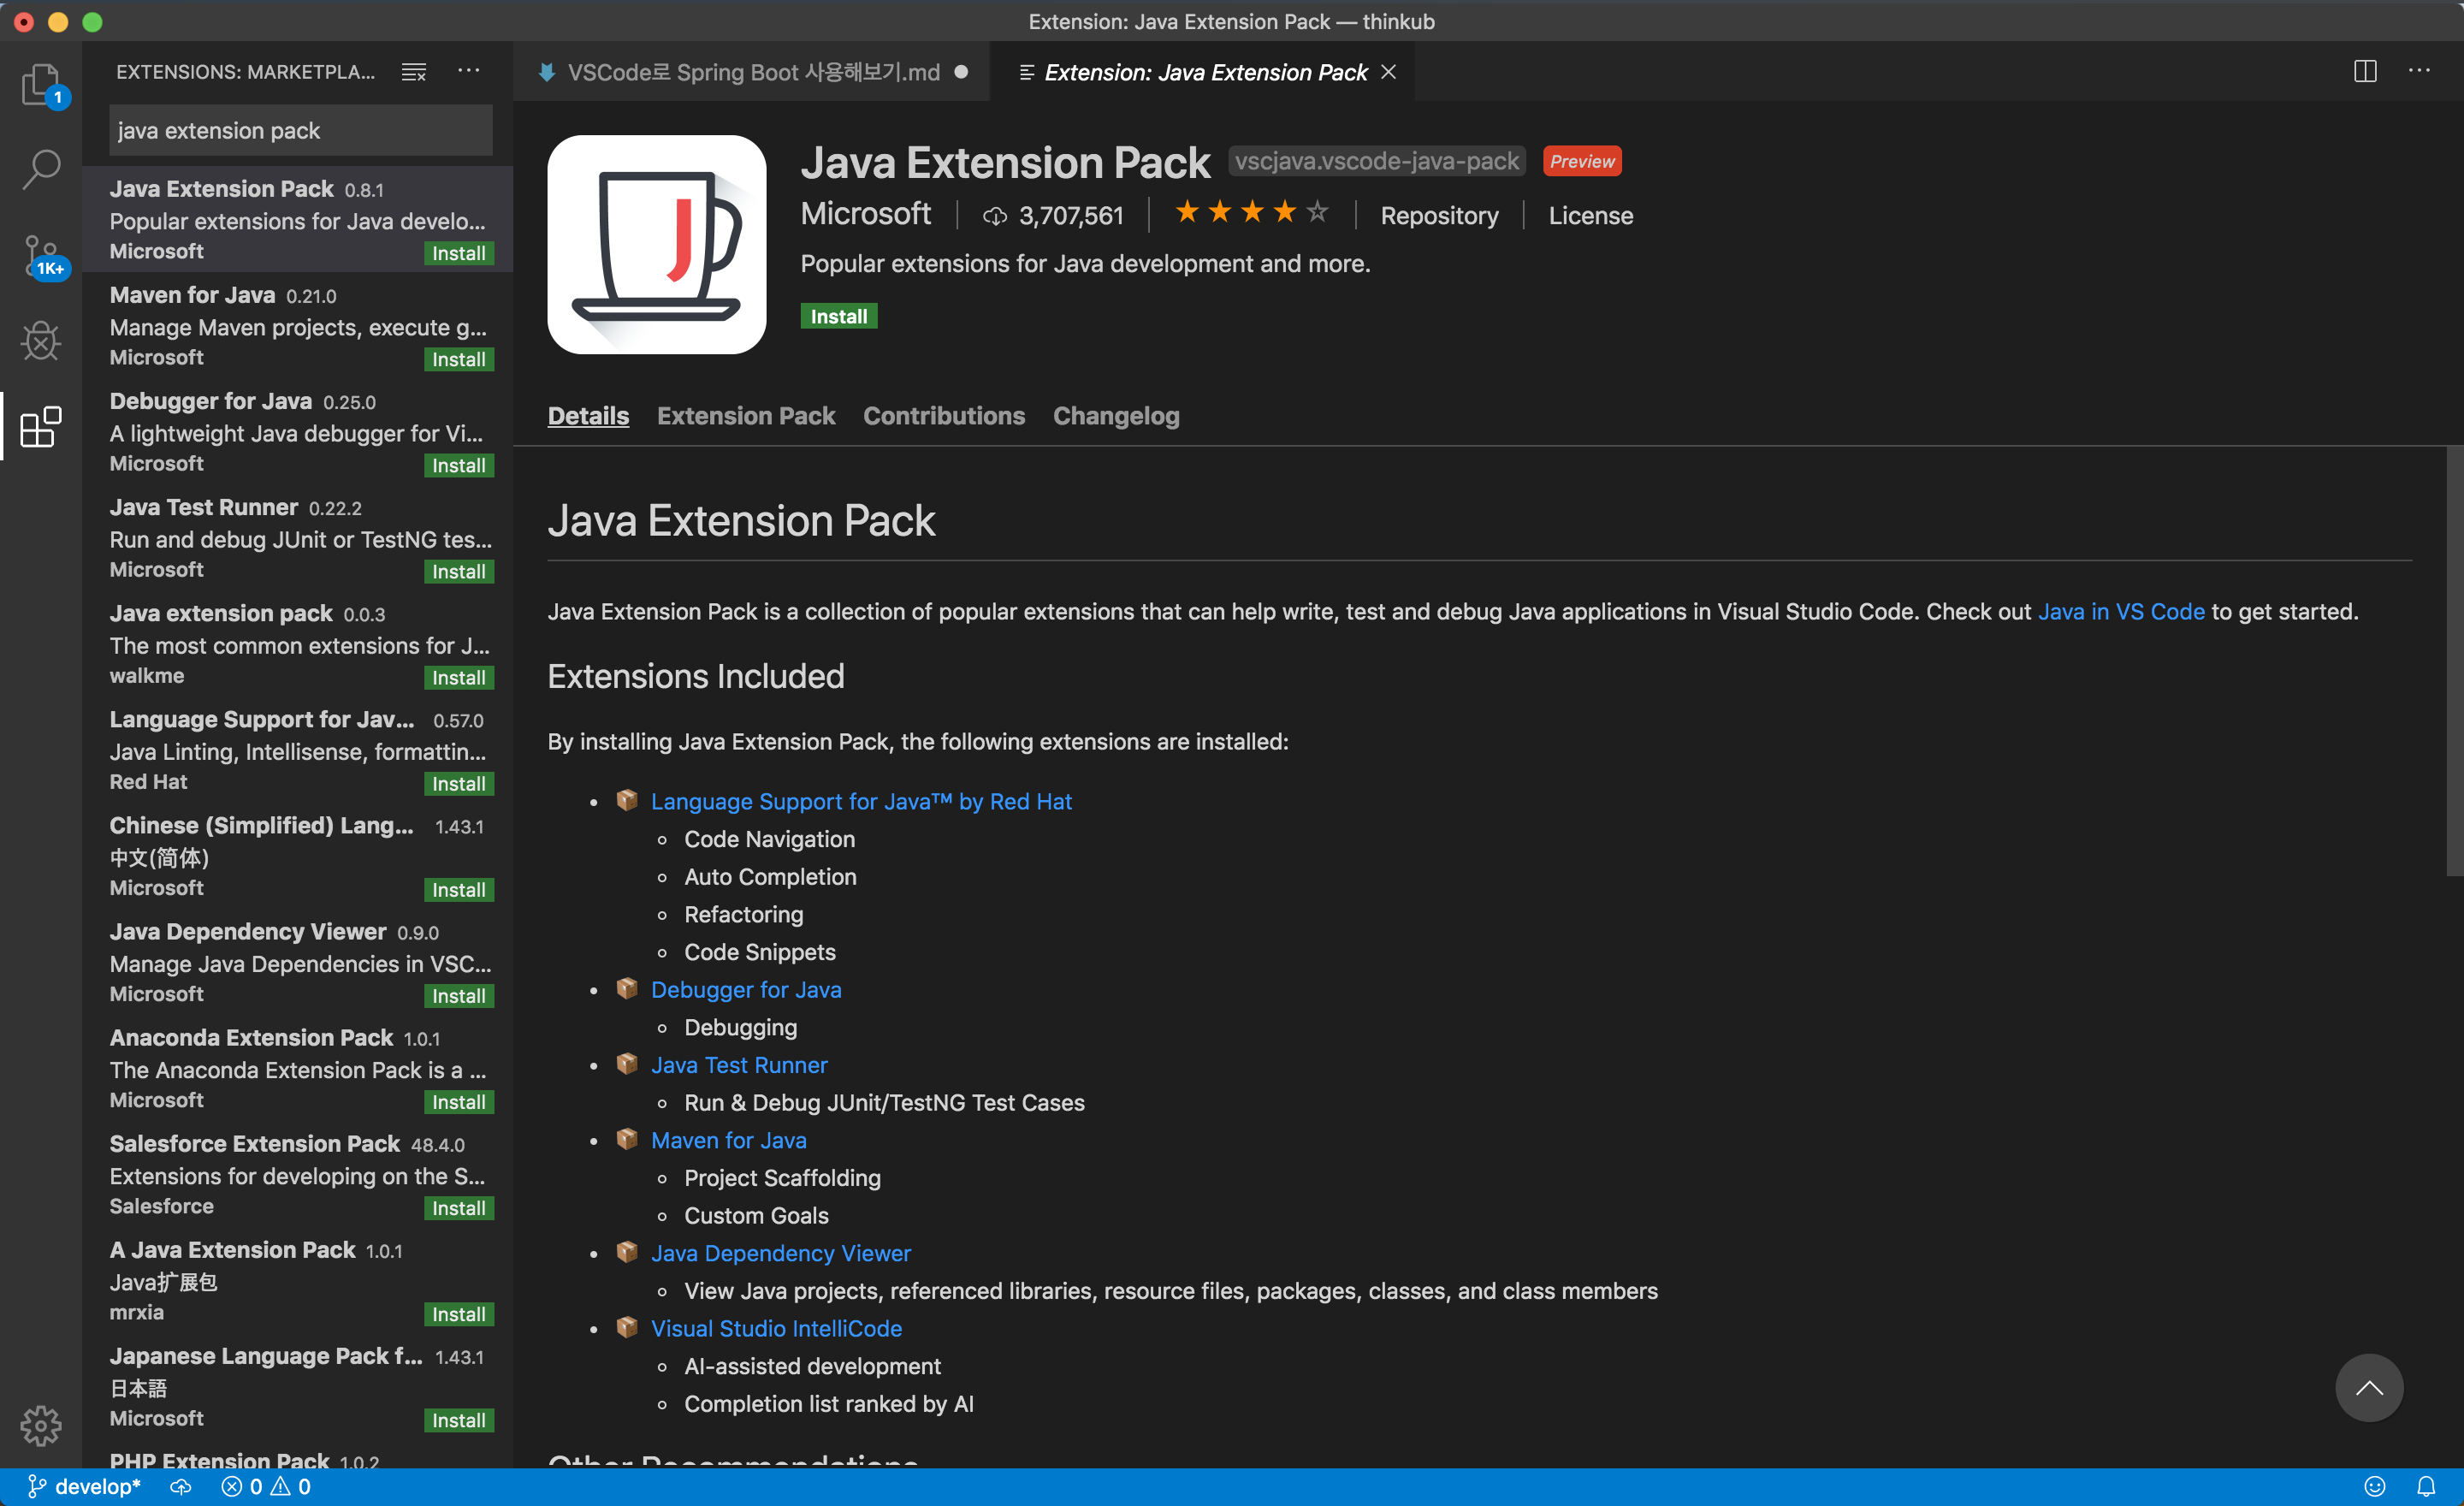Image resolution: width=2464 pixels, height=1506 pixels.
Task: Open Java in VS Code link
Action: point(2121,611)
